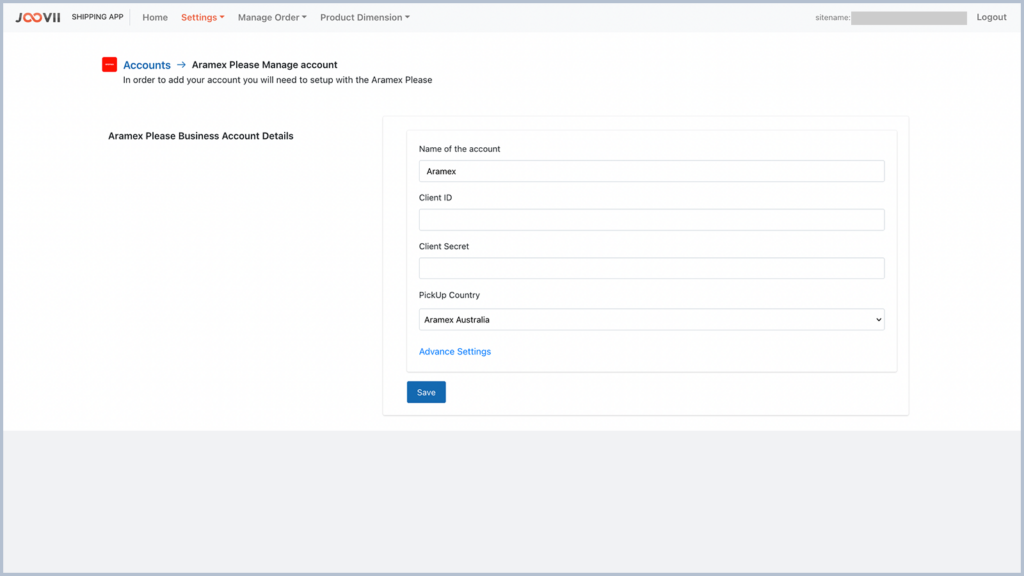This screenshot has height=576, width=1024.
Task: Open the Accounts page
Action: [x=146, y=64]
